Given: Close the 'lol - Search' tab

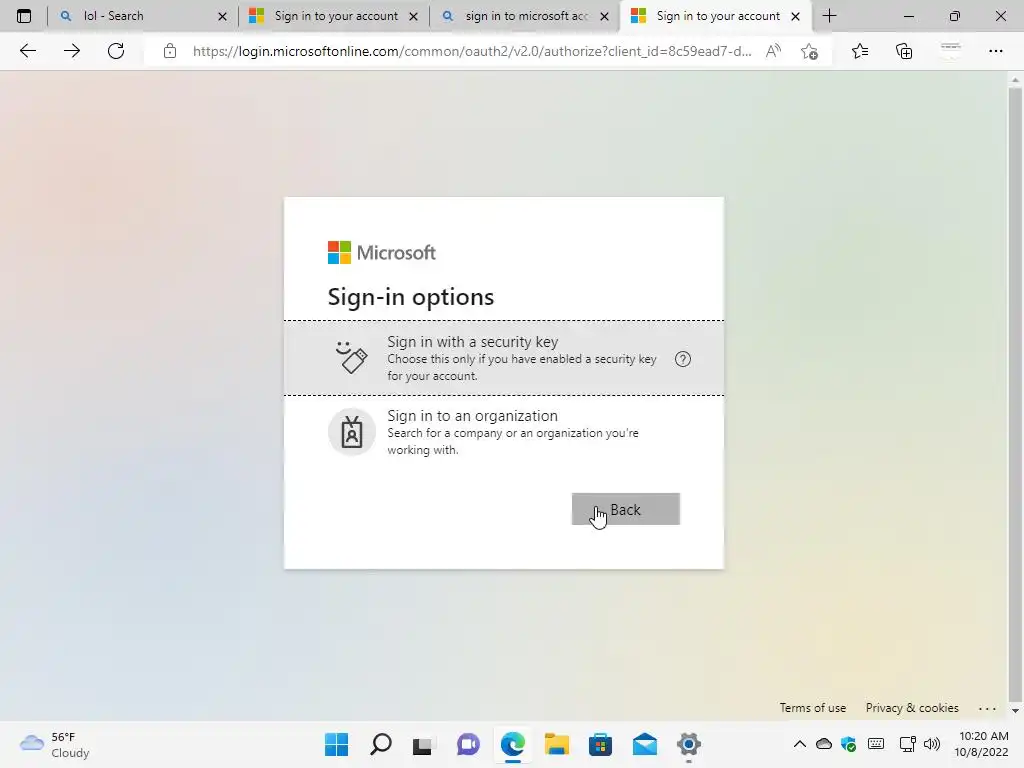Looking at the screenshot, I should click(x=222, y=16).
